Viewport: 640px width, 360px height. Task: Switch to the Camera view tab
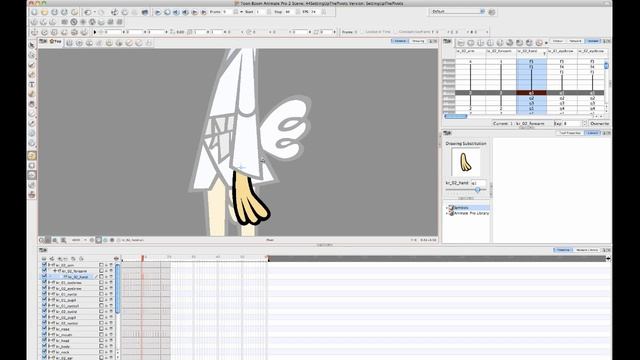pyautogui.click(x=400, y=41)
